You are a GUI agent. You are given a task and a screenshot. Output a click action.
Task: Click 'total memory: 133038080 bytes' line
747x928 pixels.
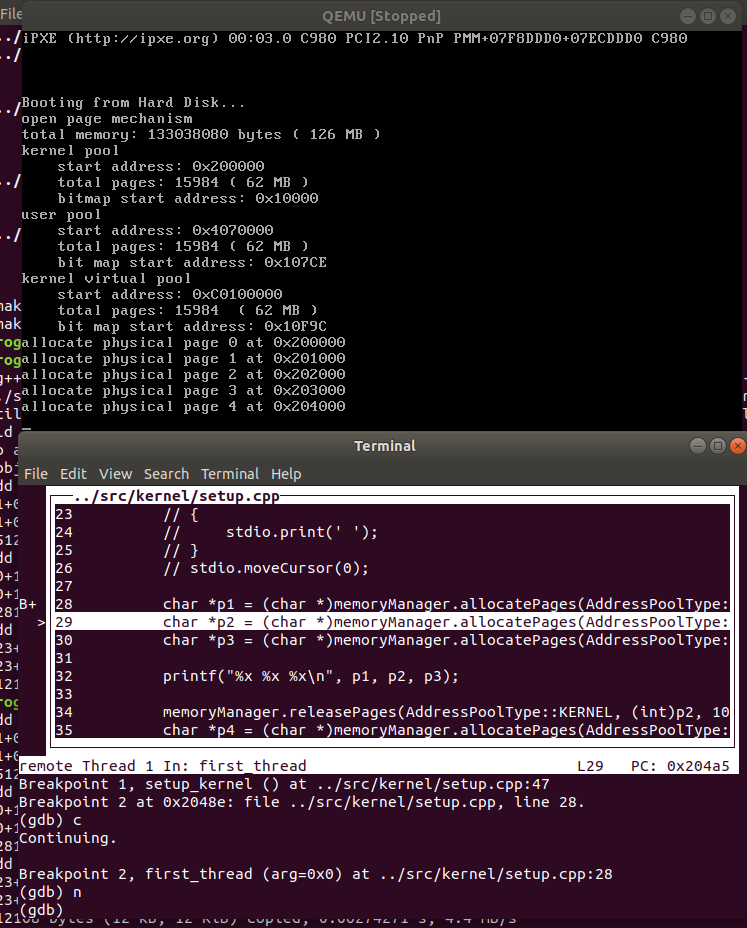pyautogui.click(x=201, y=134)
